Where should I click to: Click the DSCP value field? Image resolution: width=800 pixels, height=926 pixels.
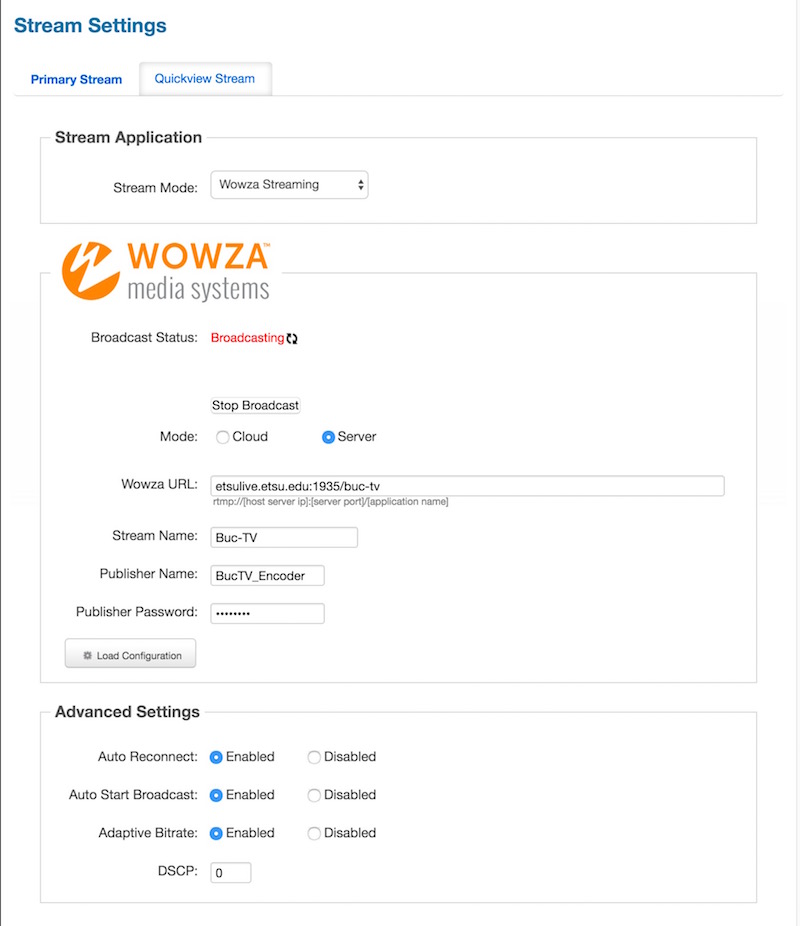pos(230,873)
